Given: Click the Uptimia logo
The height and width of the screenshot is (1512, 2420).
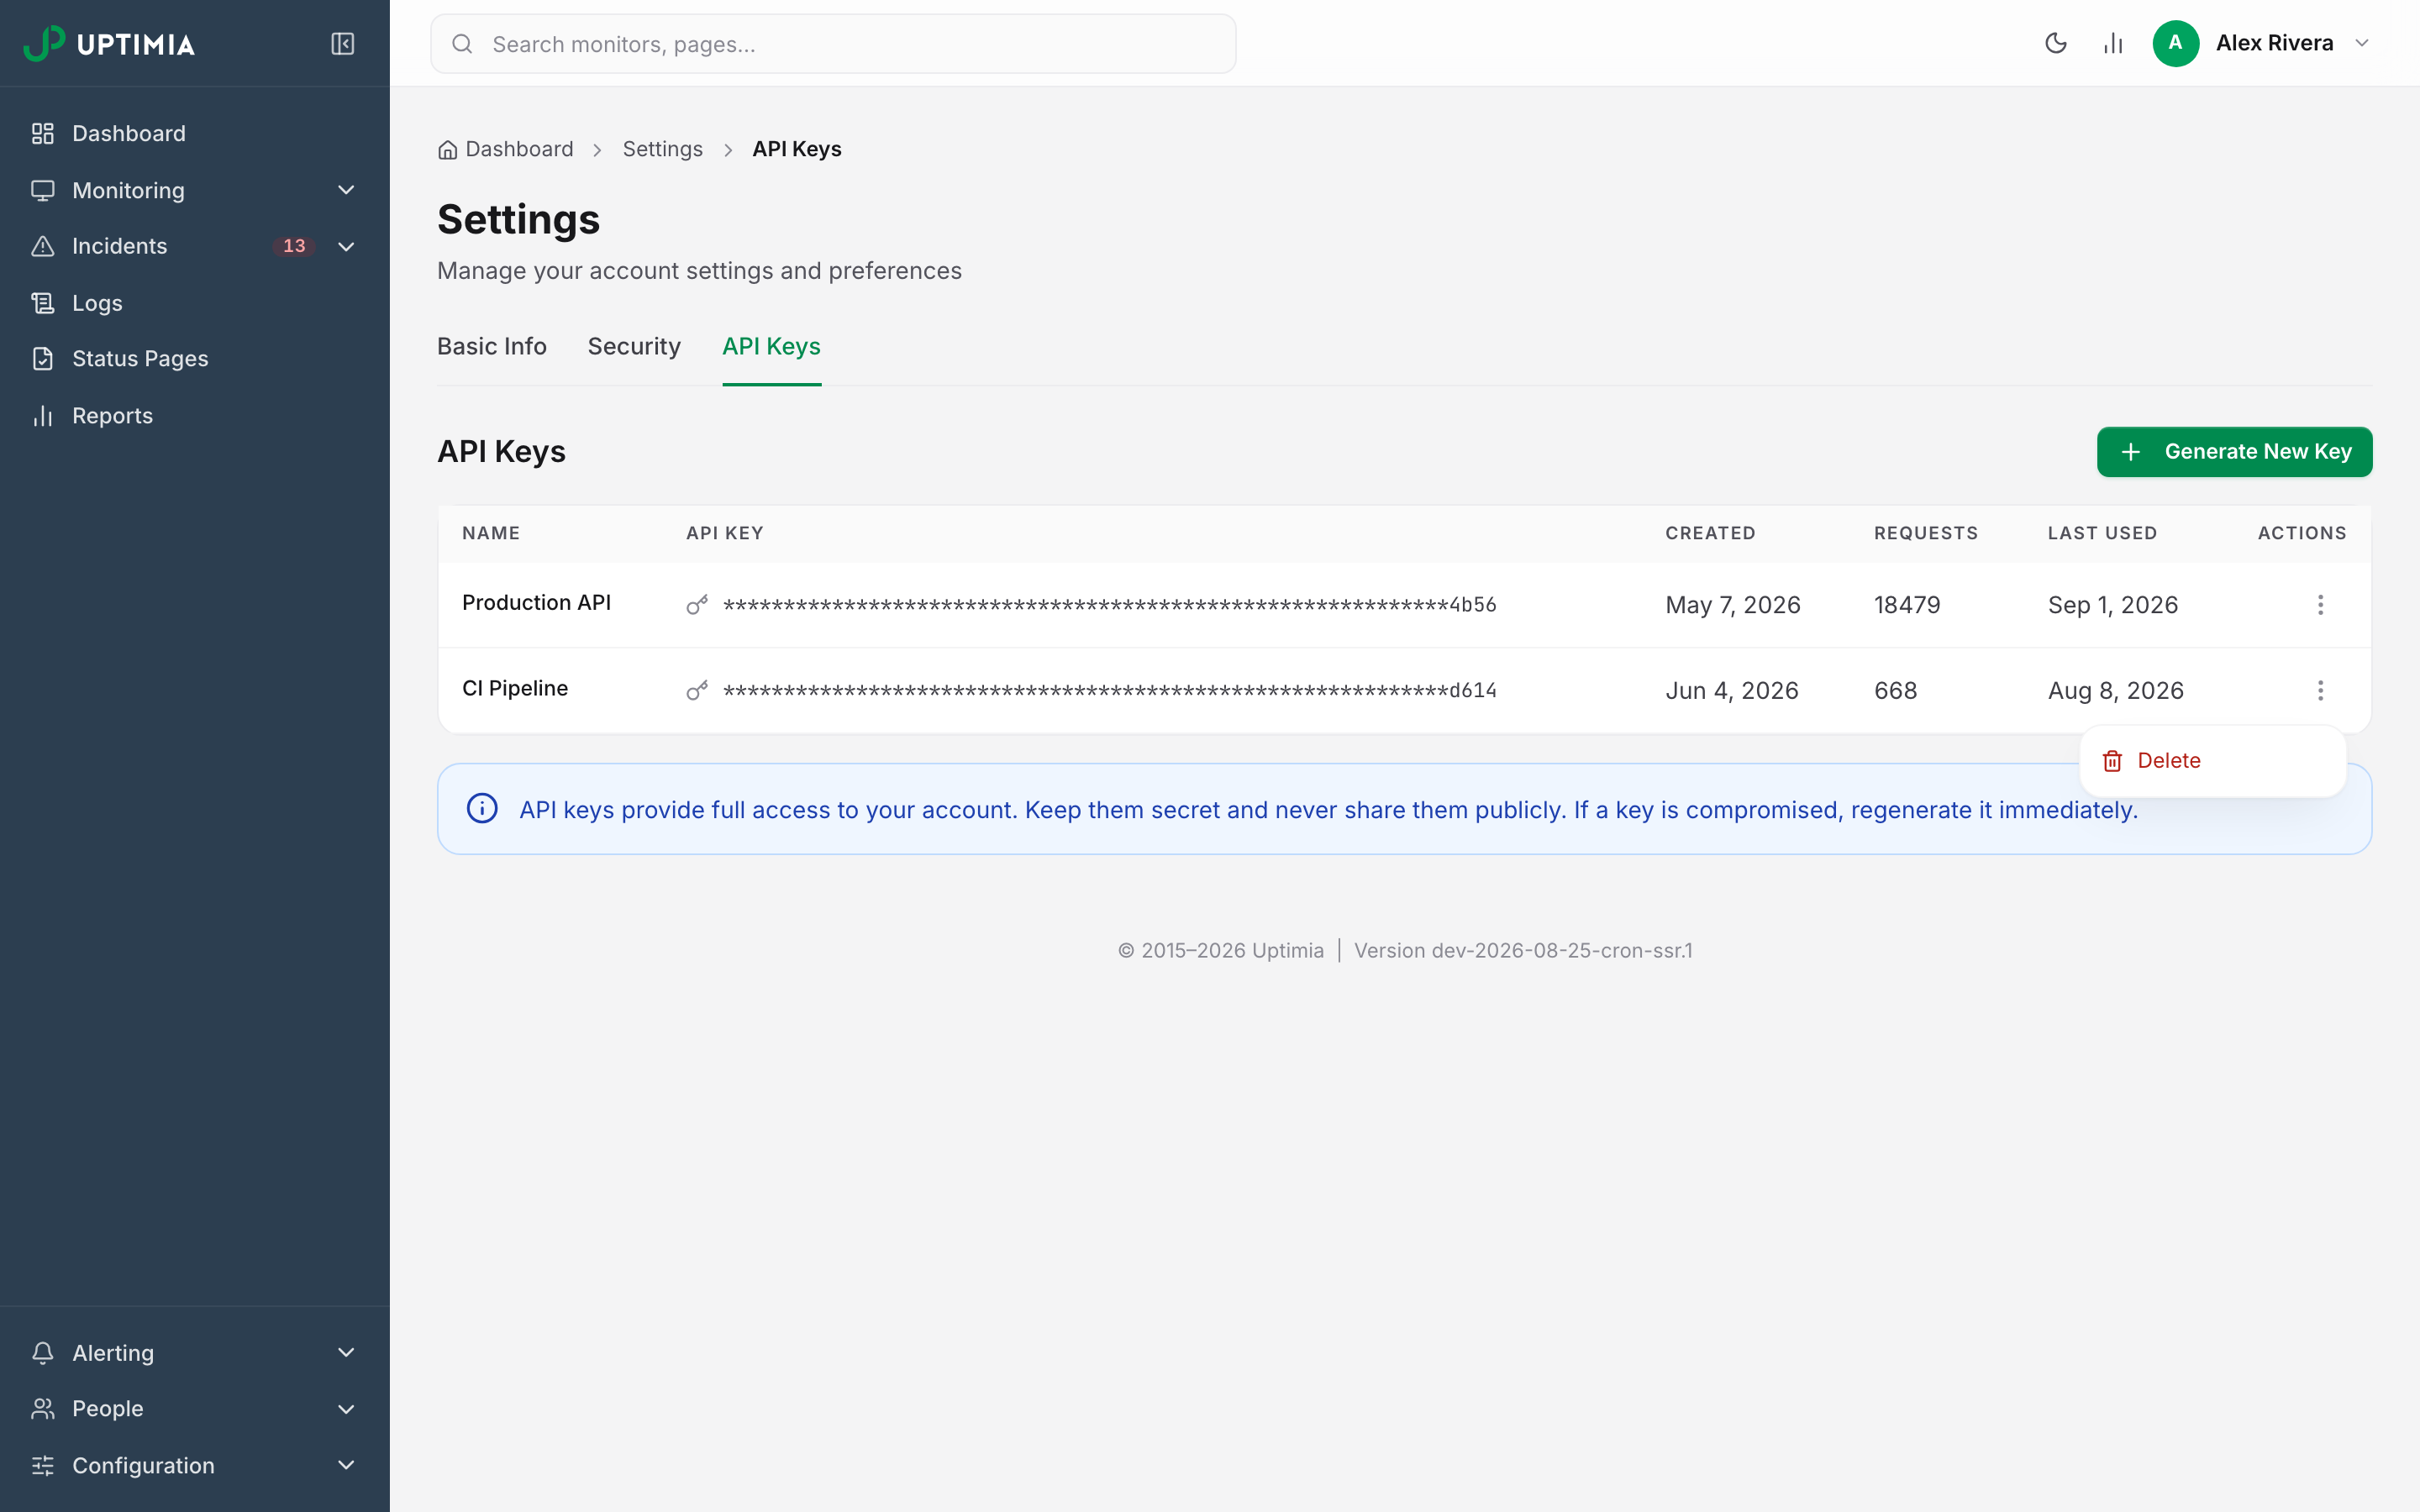Looking at the screenshot, I should click(109, 43).
